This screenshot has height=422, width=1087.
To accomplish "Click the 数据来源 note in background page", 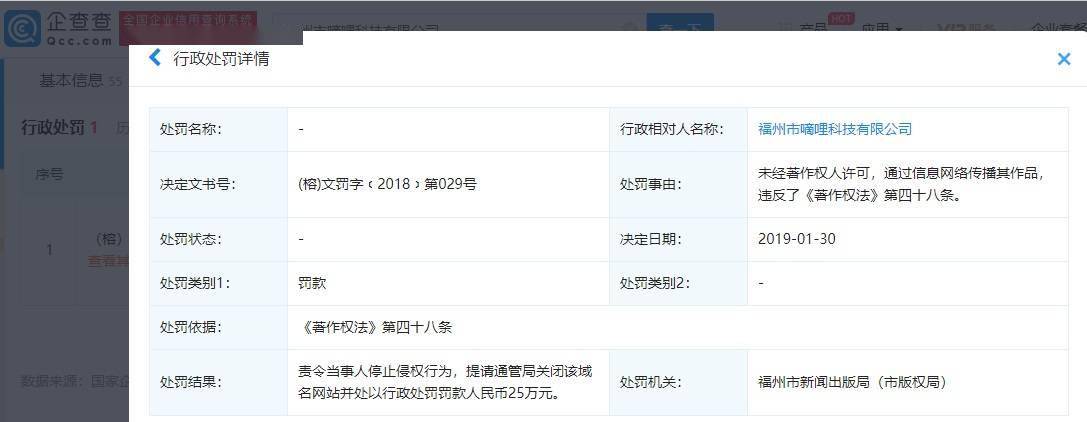I will 73,380.
